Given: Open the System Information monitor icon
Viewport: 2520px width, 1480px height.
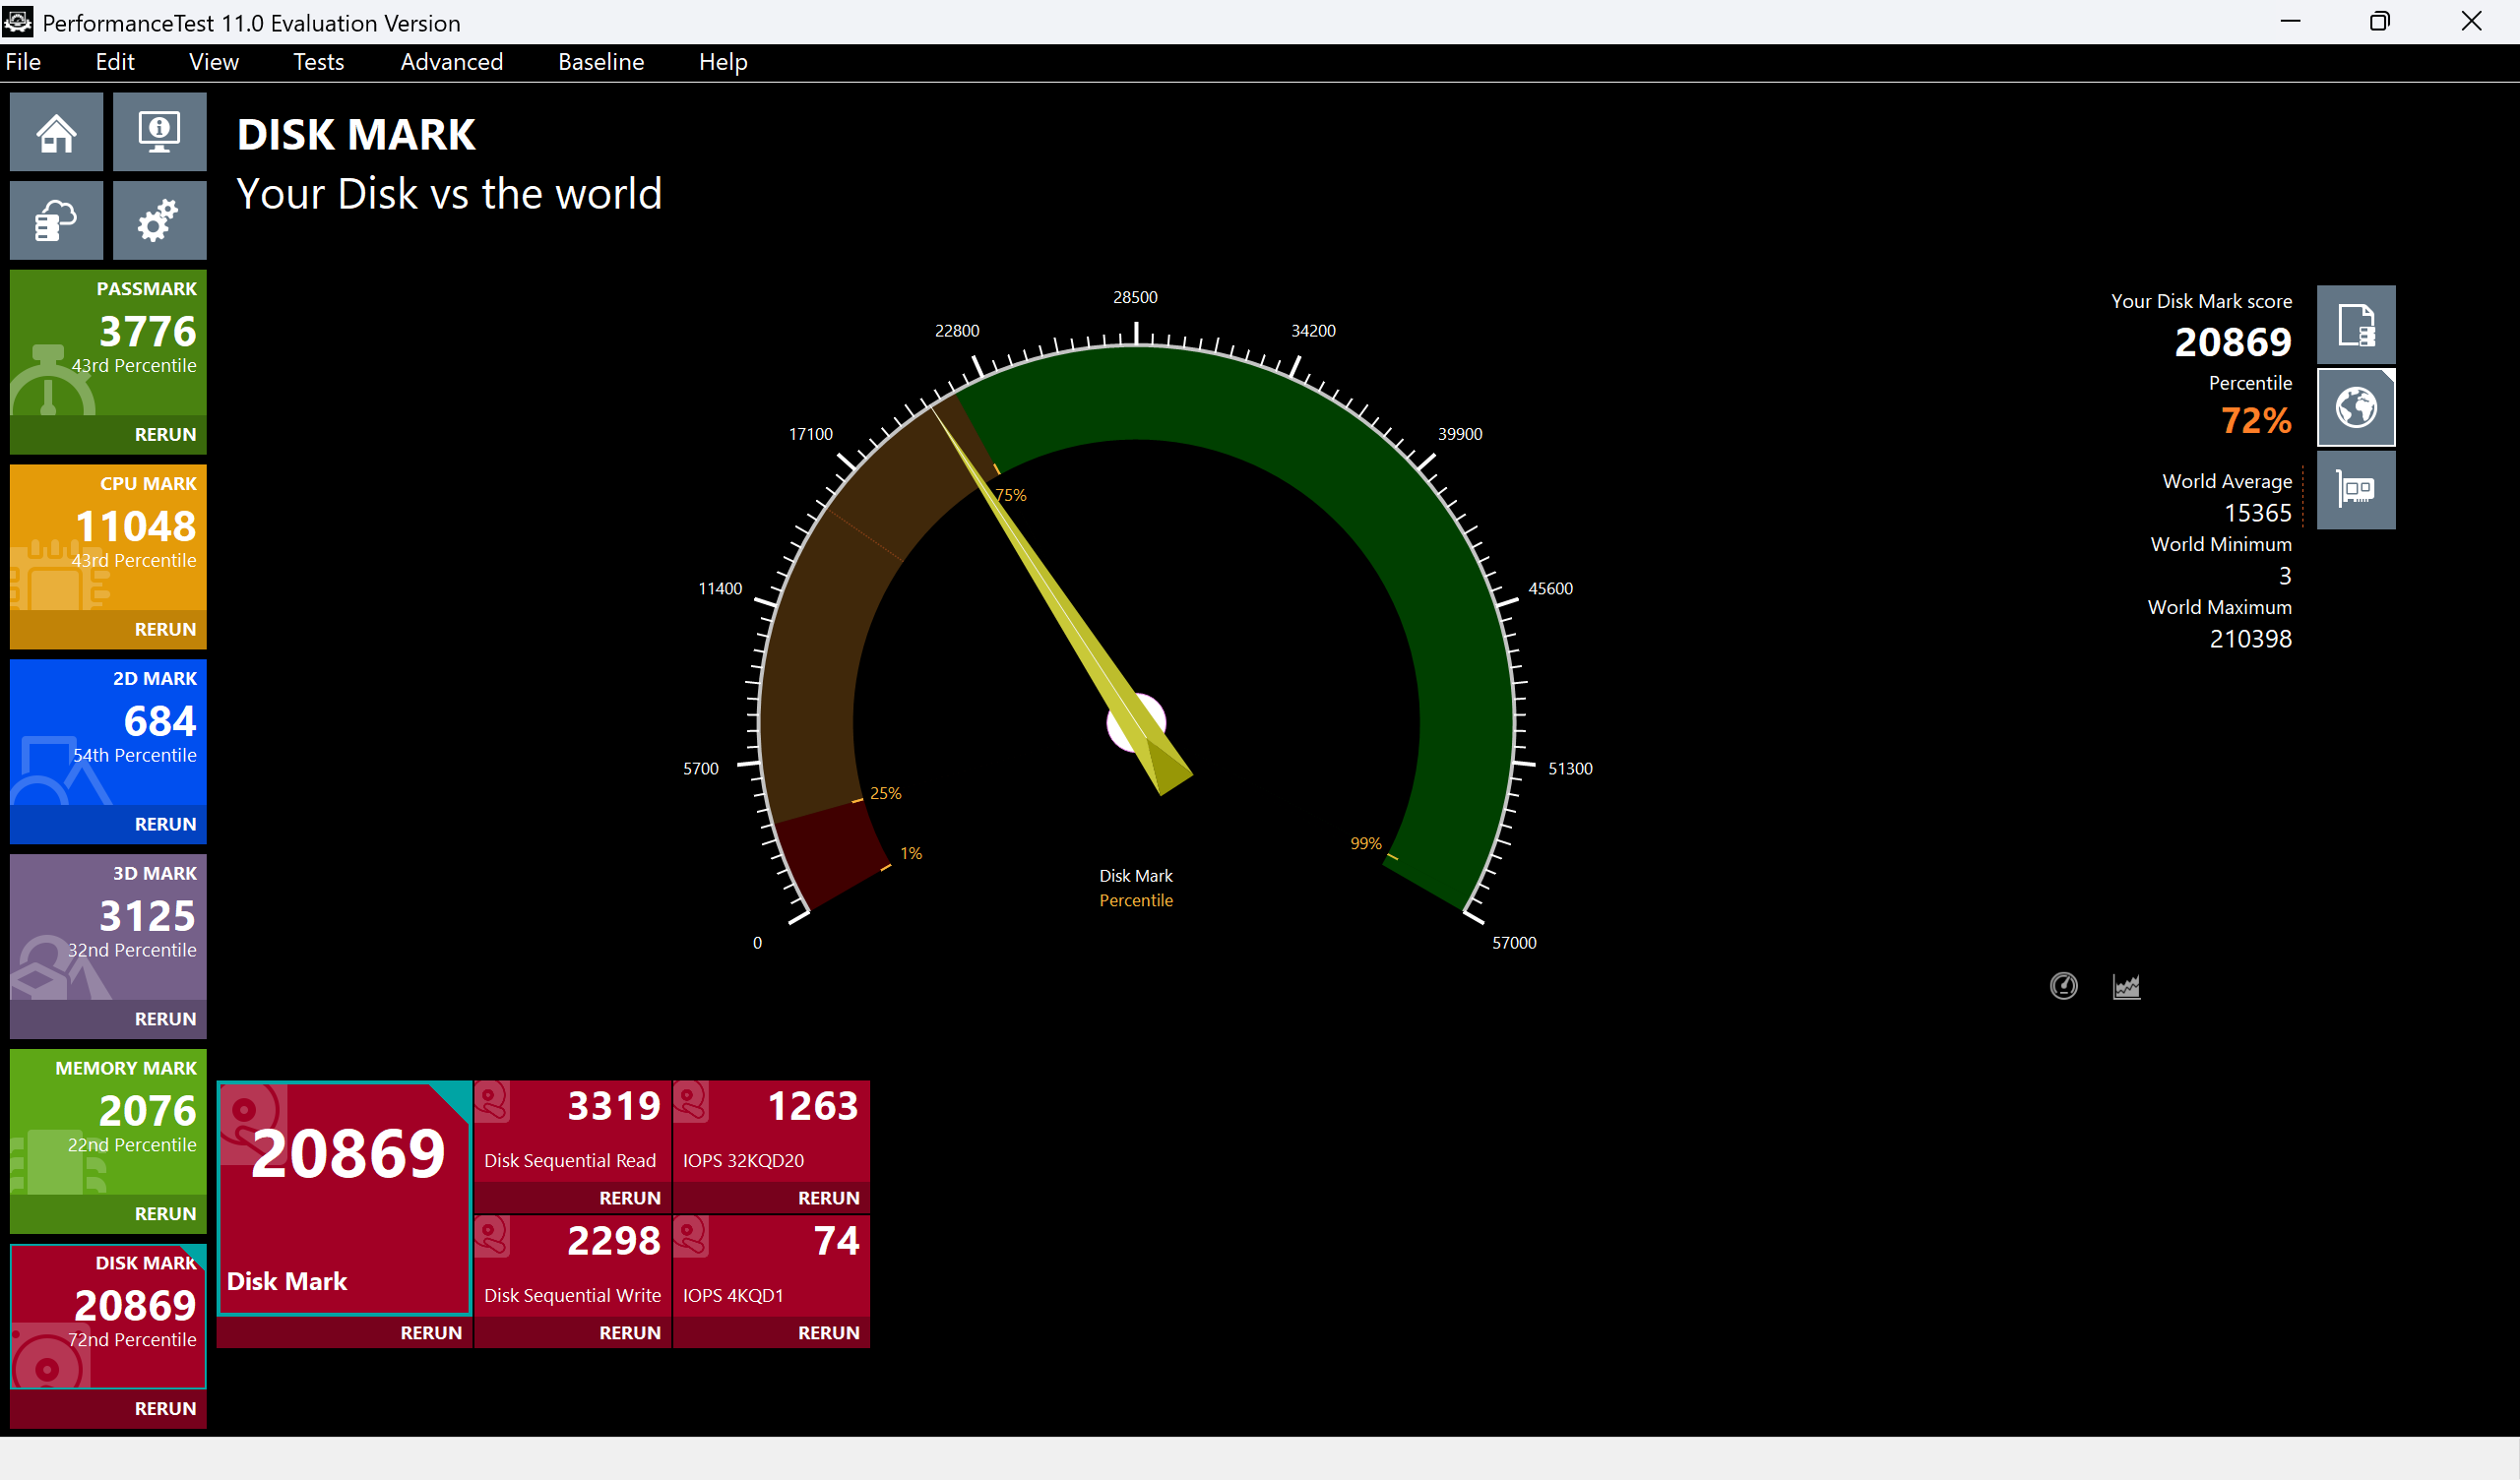Looking at the screenshot, I should pos(159,132).
